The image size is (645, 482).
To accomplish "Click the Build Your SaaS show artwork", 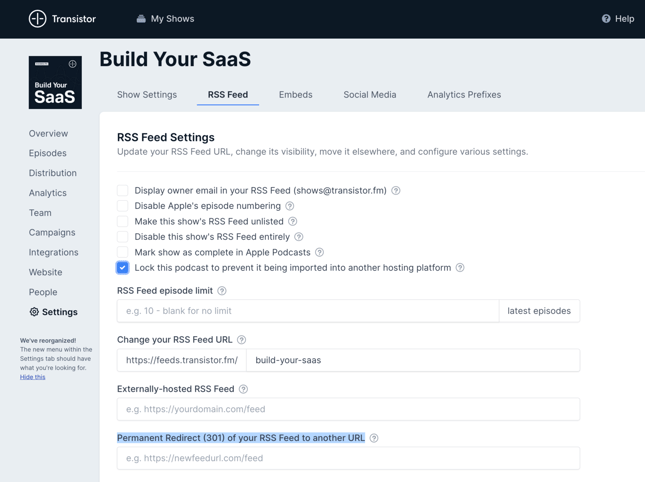I will click(x=55, y=82).
